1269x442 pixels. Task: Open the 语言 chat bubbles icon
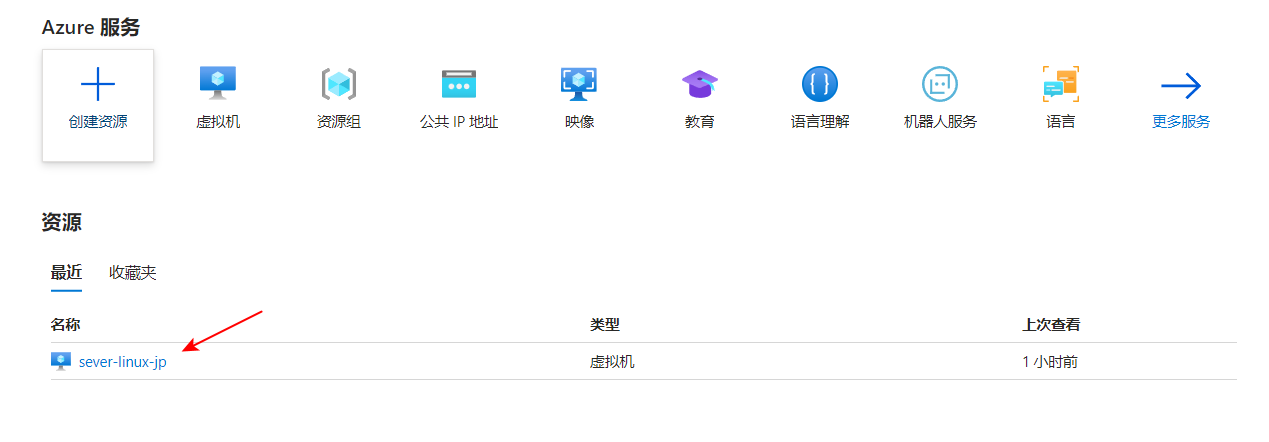[1060, 84]
